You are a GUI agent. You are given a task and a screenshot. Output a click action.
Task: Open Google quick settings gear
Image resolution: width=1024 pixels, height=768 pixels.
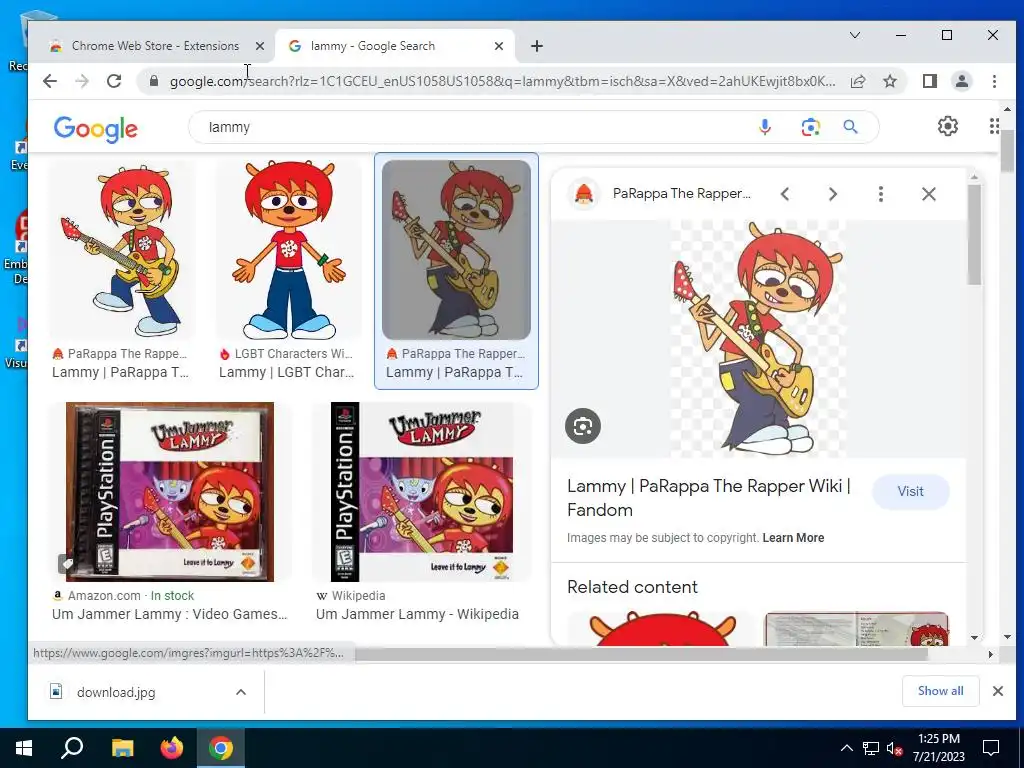click(948, 126)
